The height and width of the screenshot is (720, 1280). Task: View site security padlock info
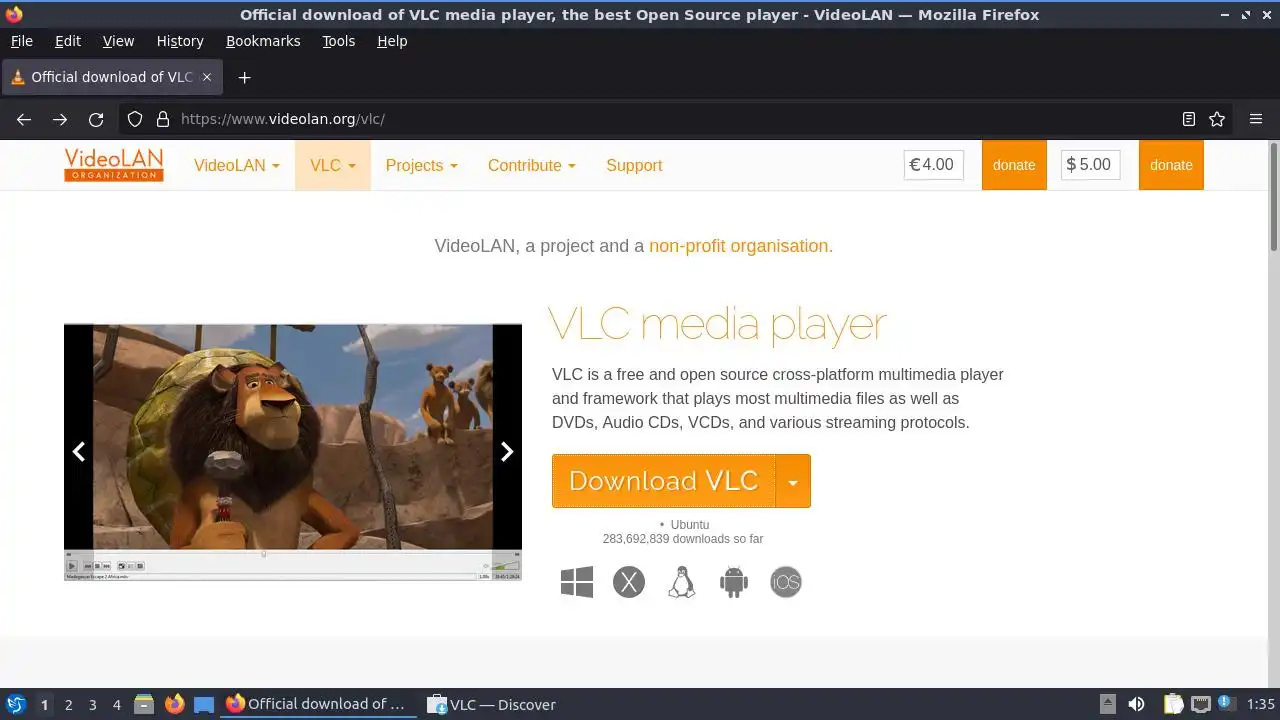(163, 119)
